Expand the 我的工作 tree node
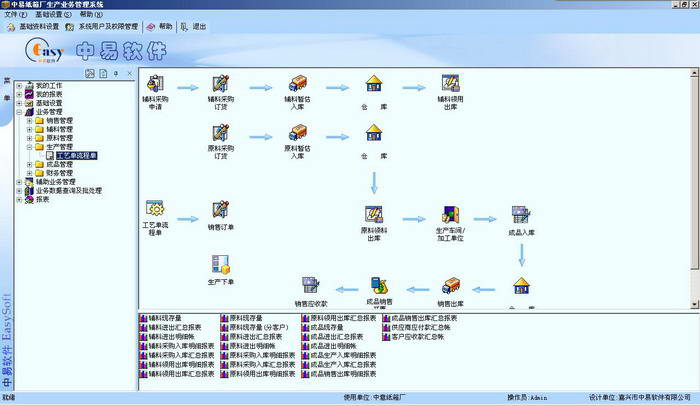This screenshot has width=700, height=406. point(19,85)
